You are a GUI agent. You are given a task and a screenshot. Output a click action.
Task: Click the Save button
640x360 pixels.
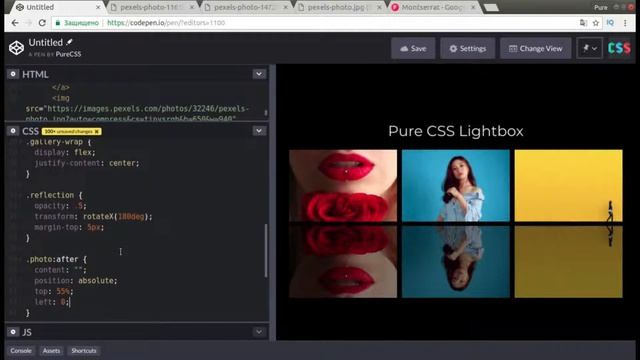413,49
